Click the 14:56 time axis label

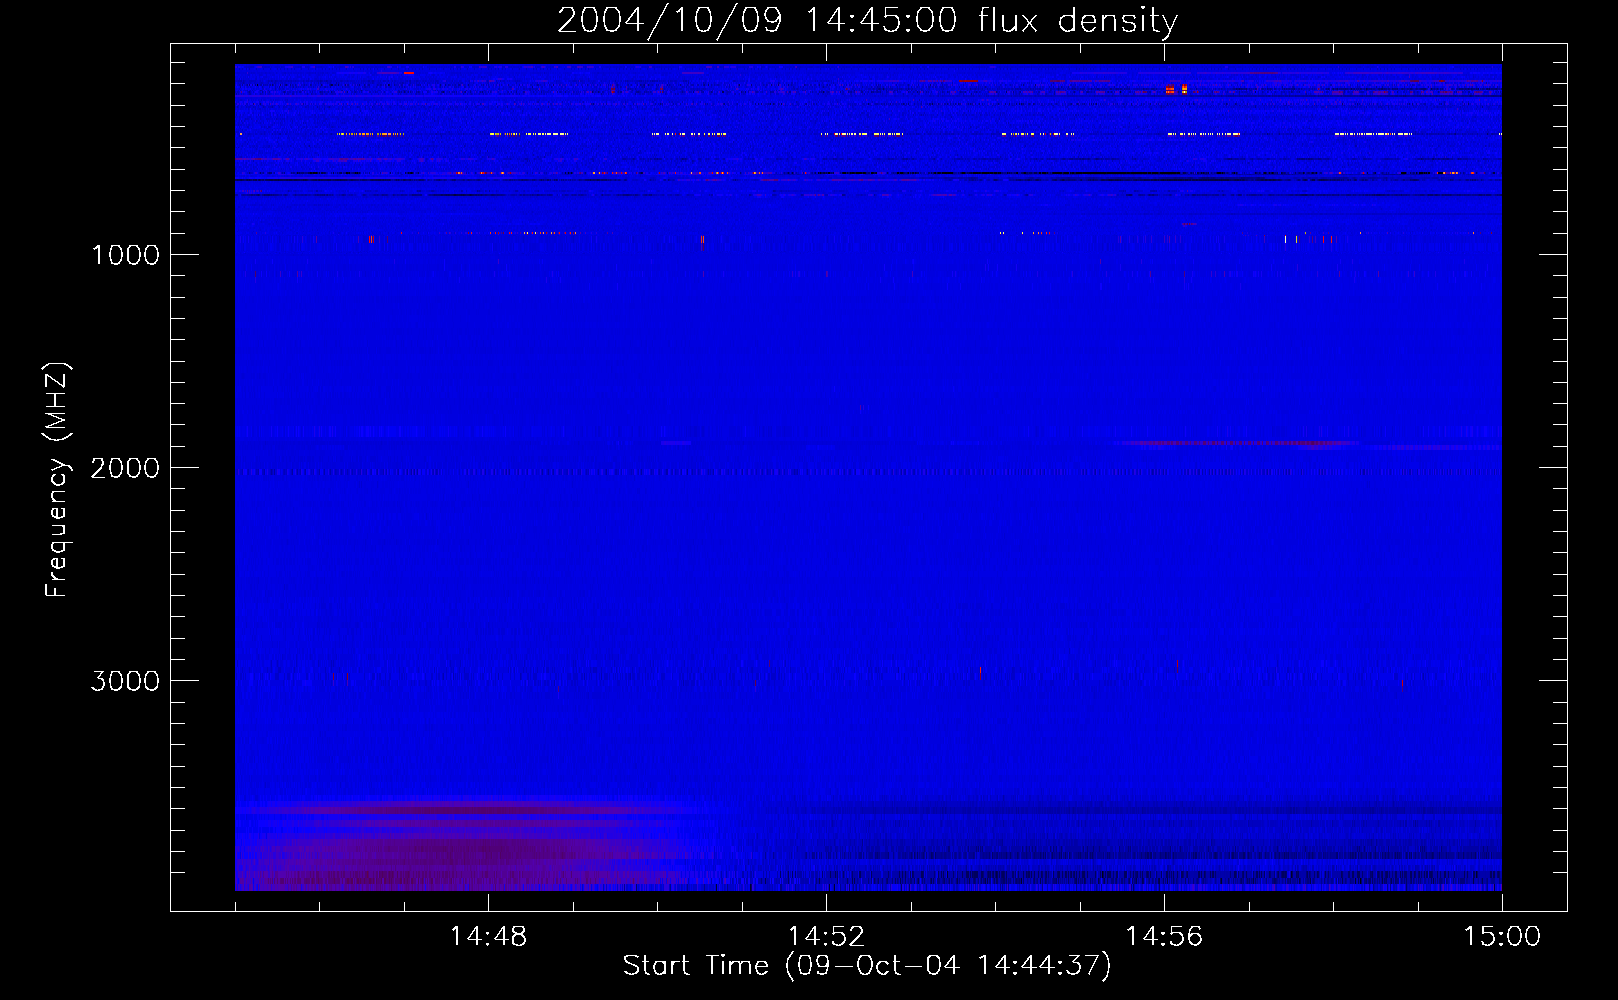pyautogui.click(x=1164, y=937)
